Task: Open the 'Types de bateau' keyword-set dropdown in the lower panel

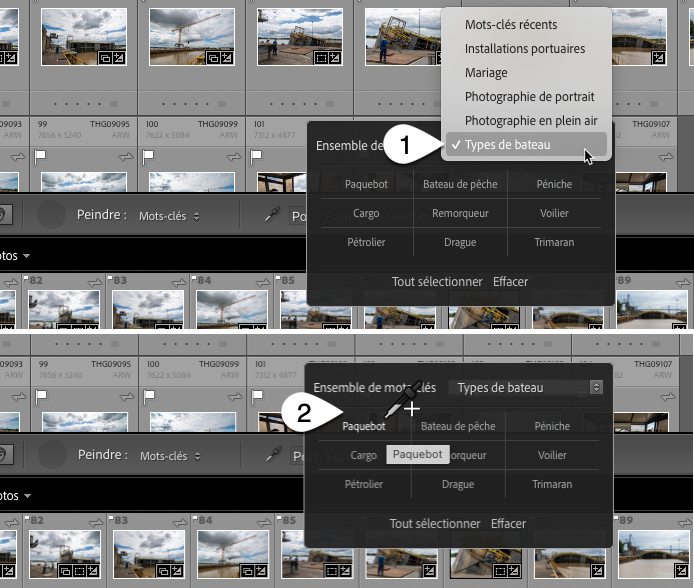Action: pos(526,388)
